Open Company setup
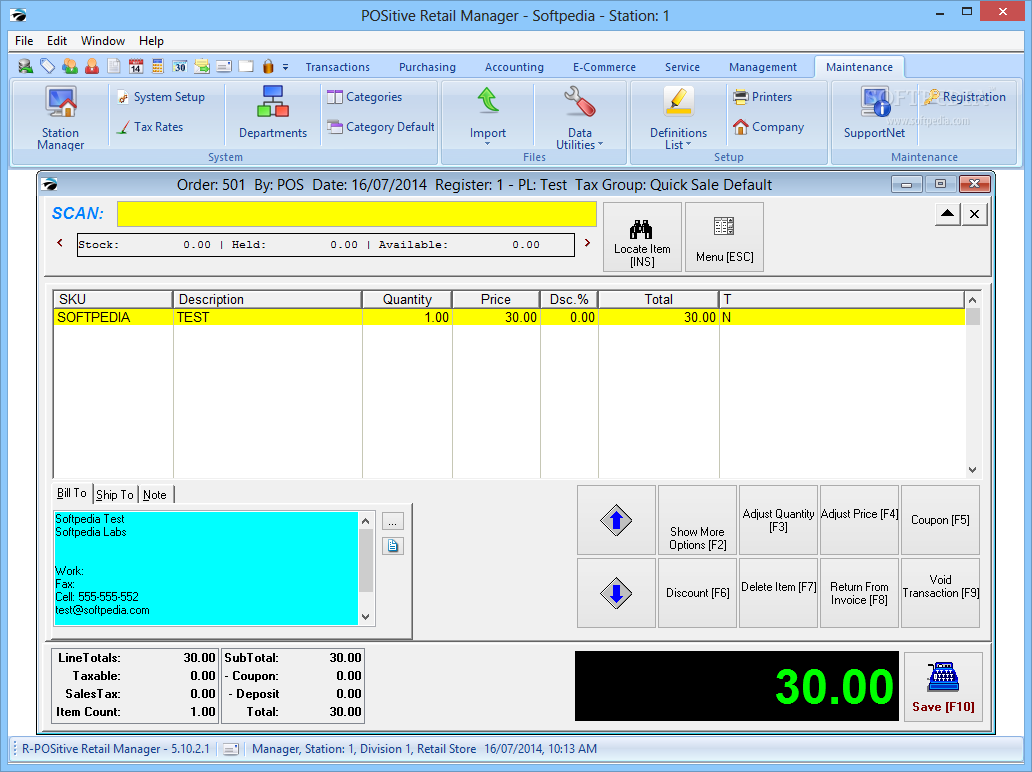Image resolution: width=1032 pixels, height=772 pixels. click(769, 127)
